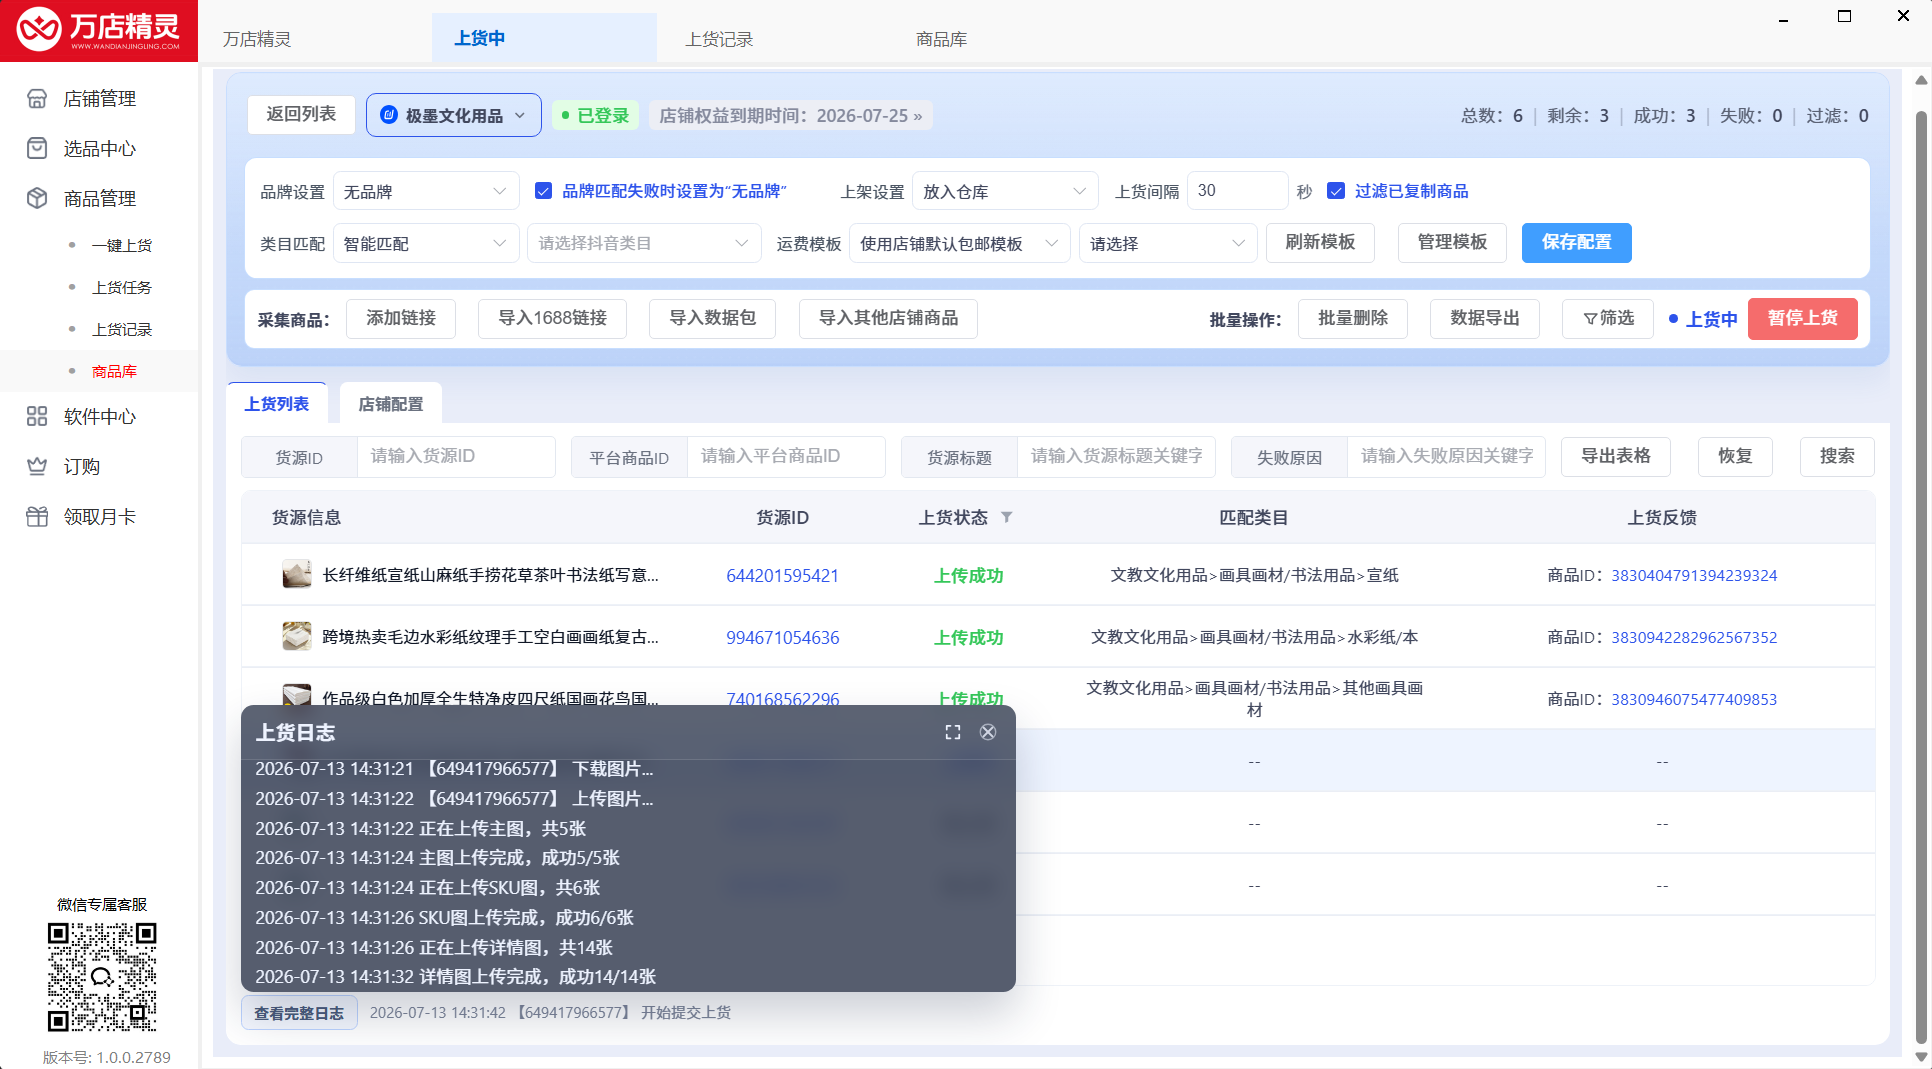Click the 筛选 filter button

pyautogui.click(x=1608, y=318)
